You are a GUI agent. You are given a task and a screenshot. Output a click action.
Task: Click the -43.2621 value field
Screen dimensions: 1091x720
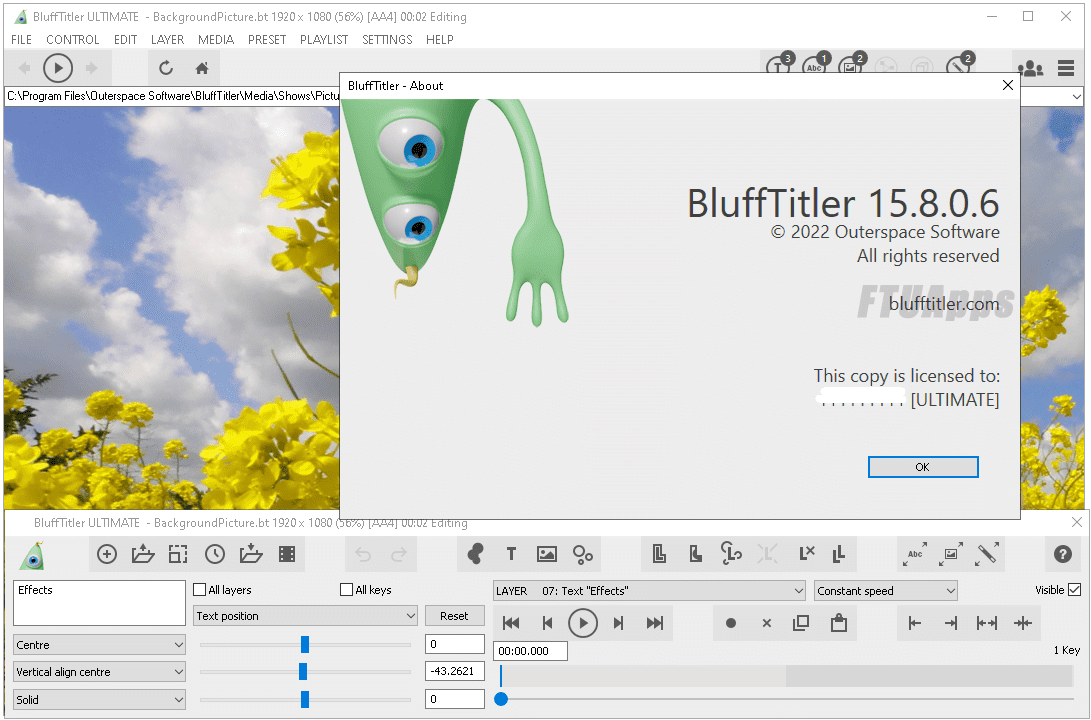454,671
